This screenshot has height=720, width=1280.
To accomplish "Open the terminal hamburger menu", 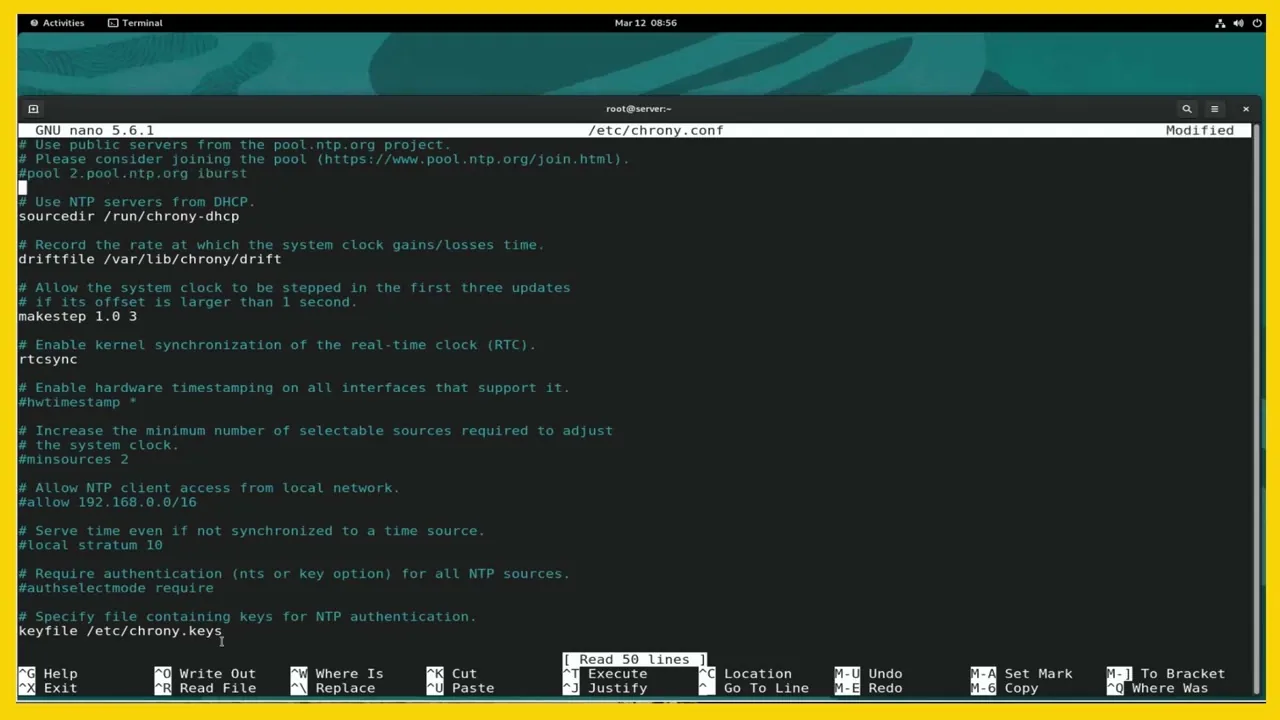I will (x=1214, y=108).
